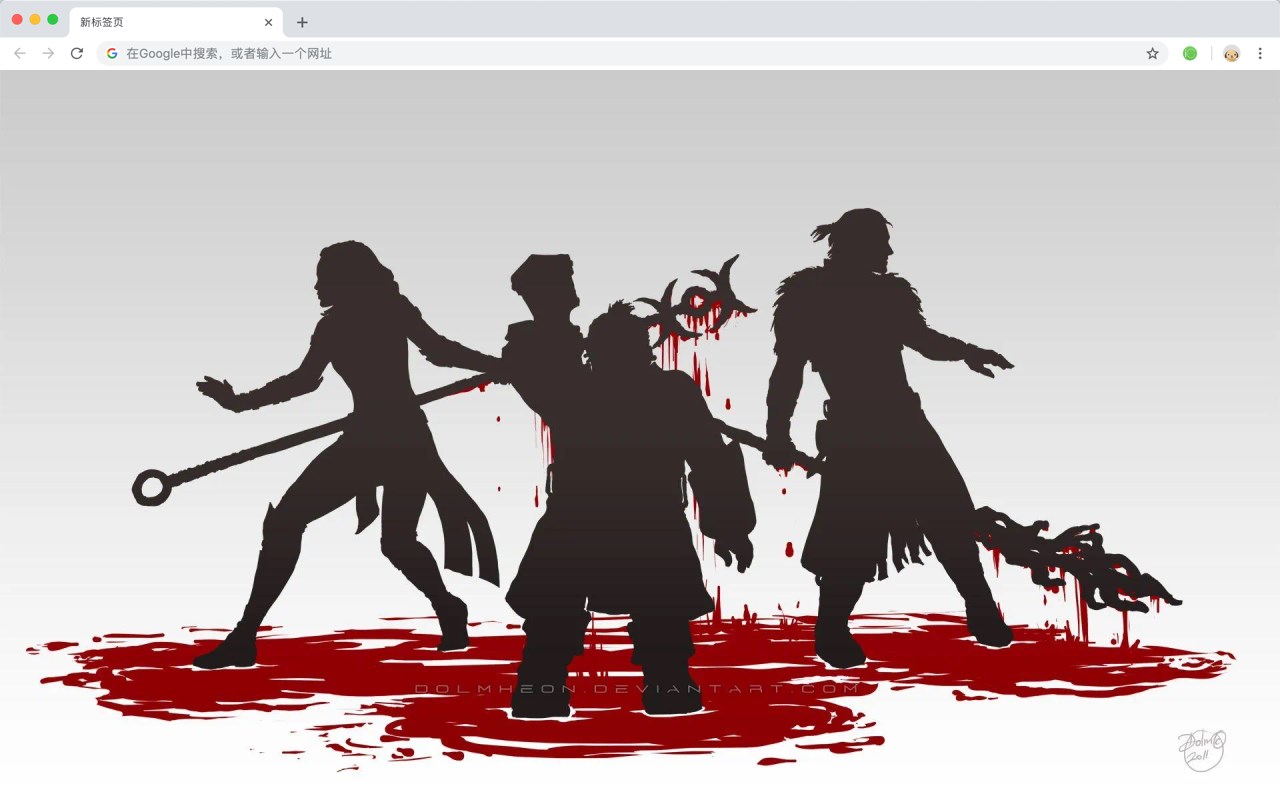Select the 新标签页 tab
The image size is (1280, 800).
(176, 22)
